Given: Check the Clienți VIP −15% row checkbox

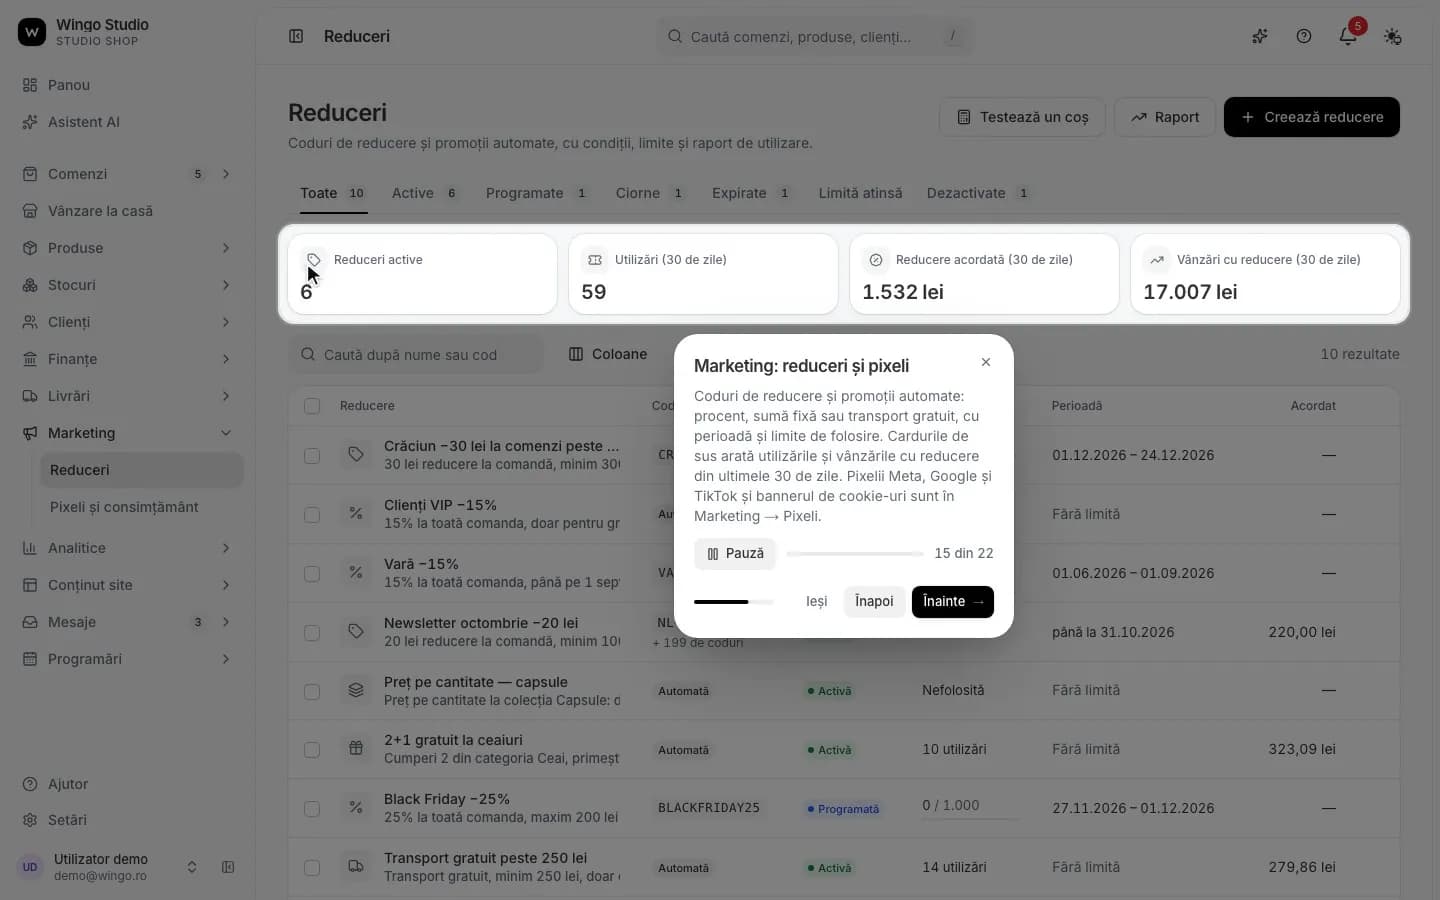Looking at the screenshot, I should pyautogui.click(x=312, y=514).
